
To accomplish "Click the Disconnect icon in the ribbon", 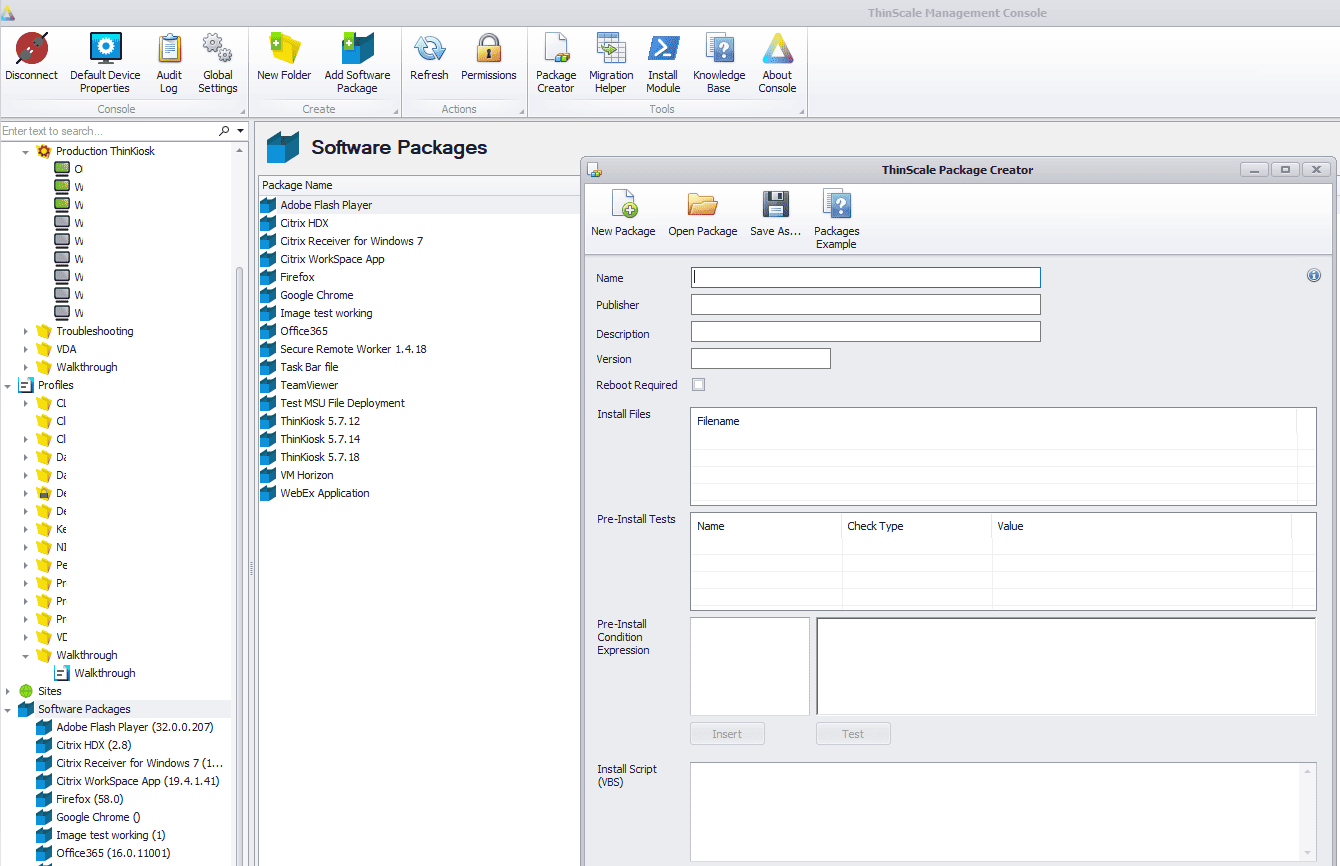I will [31, 57].
